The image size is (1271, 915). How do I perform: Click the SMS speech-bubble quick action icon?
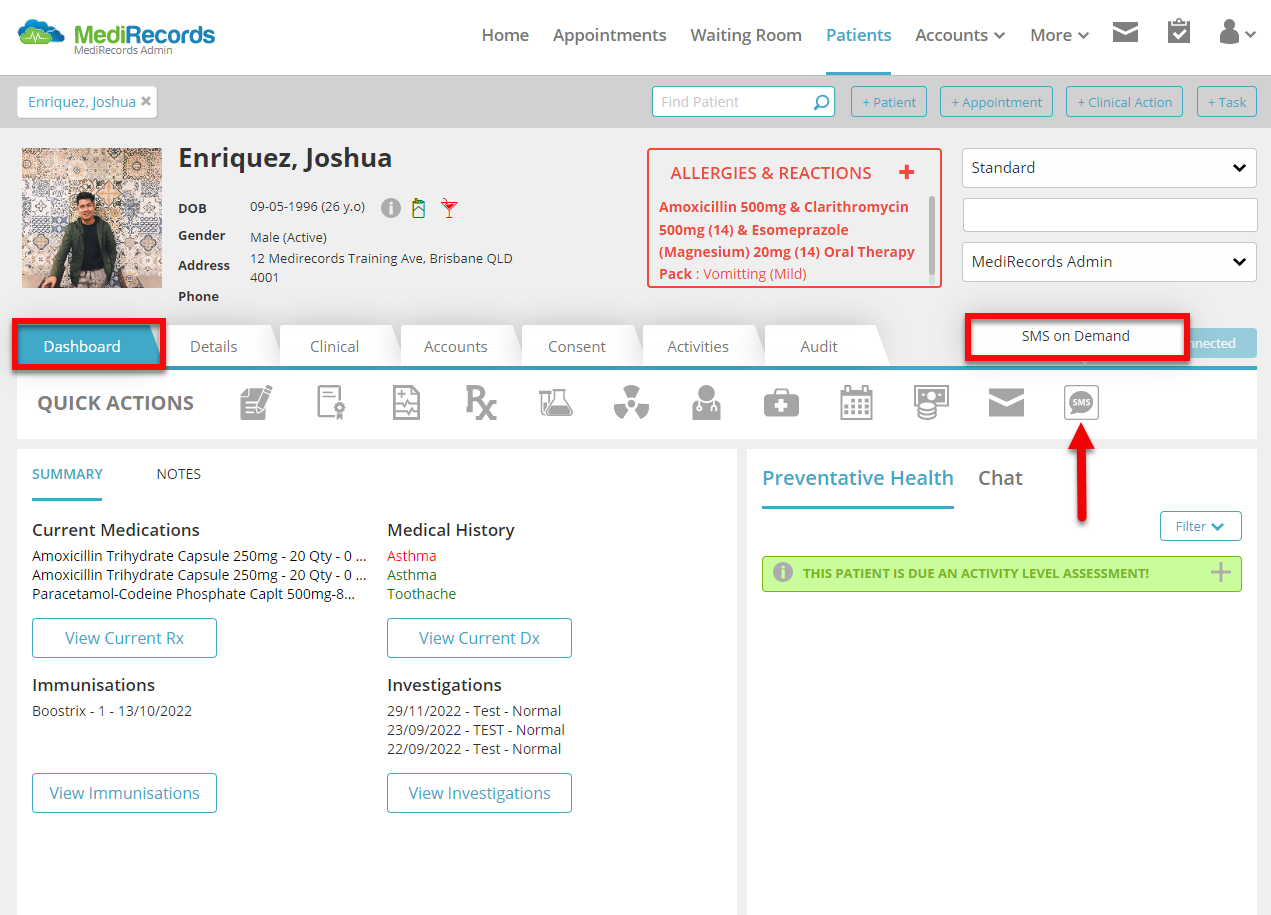pos(1081,403)
